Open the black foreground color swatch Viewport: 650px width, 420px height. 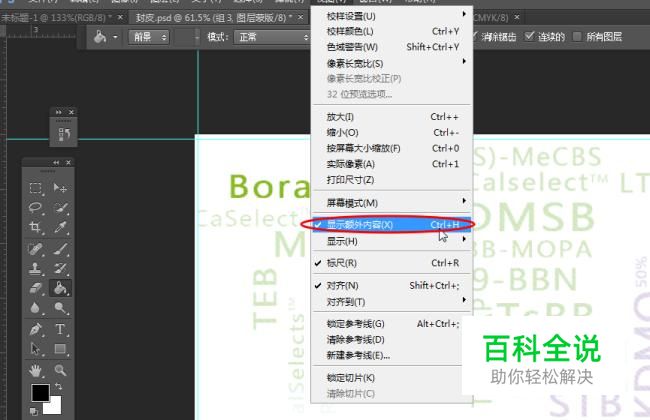(40, 392)
